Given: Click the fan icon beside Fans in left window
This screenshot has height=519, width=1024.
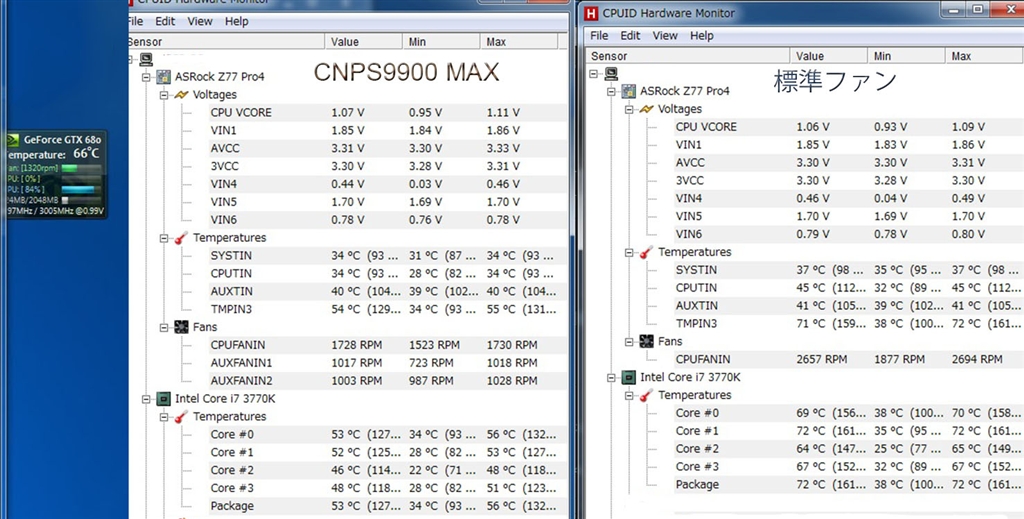Looking at the screenshot, I should click(181, 327).
